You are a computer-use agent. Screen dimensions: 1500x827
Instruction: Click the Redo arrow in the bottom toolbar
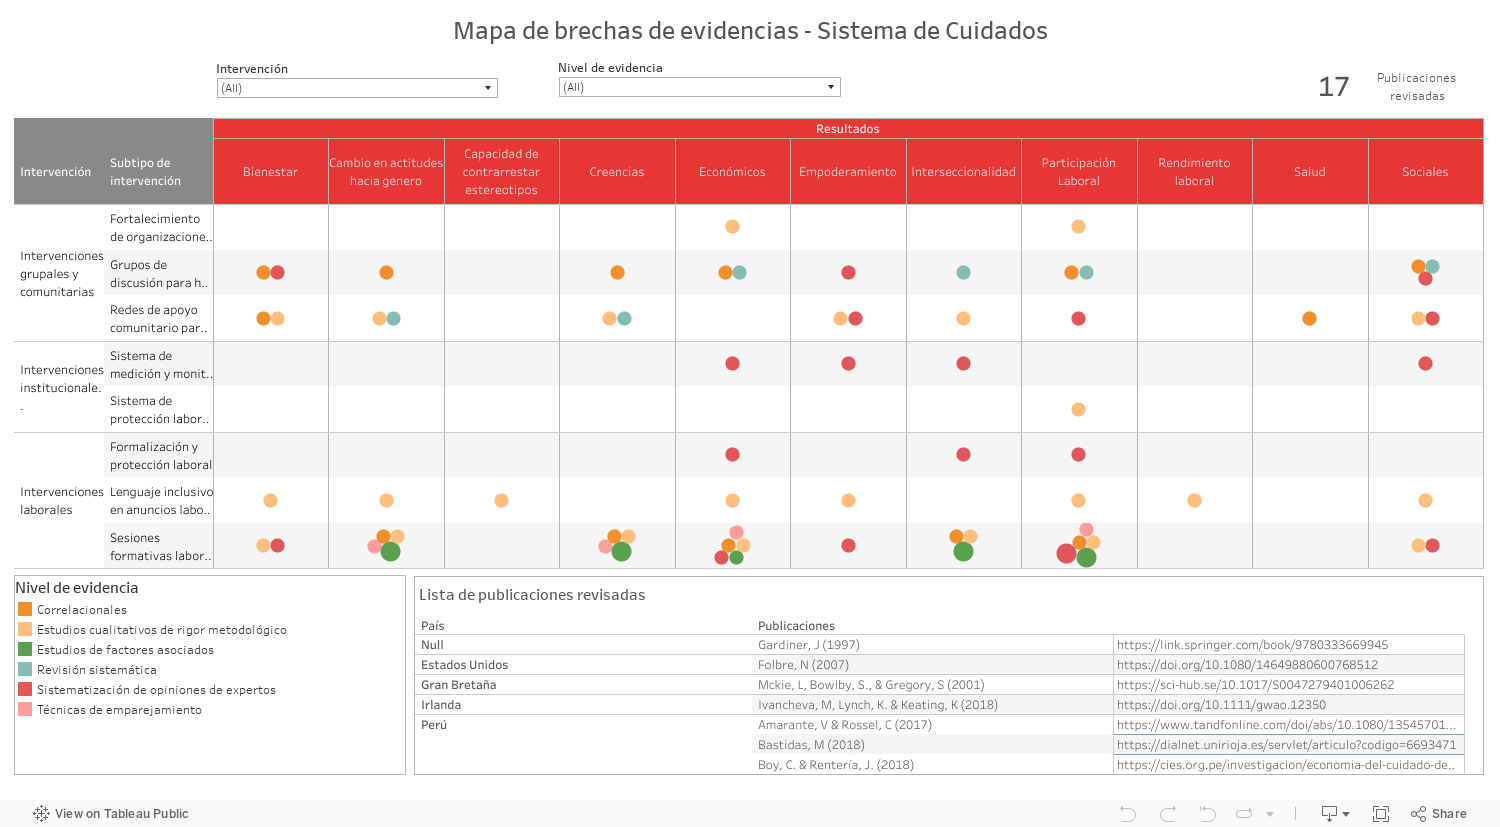click(x=1168, y=814)
